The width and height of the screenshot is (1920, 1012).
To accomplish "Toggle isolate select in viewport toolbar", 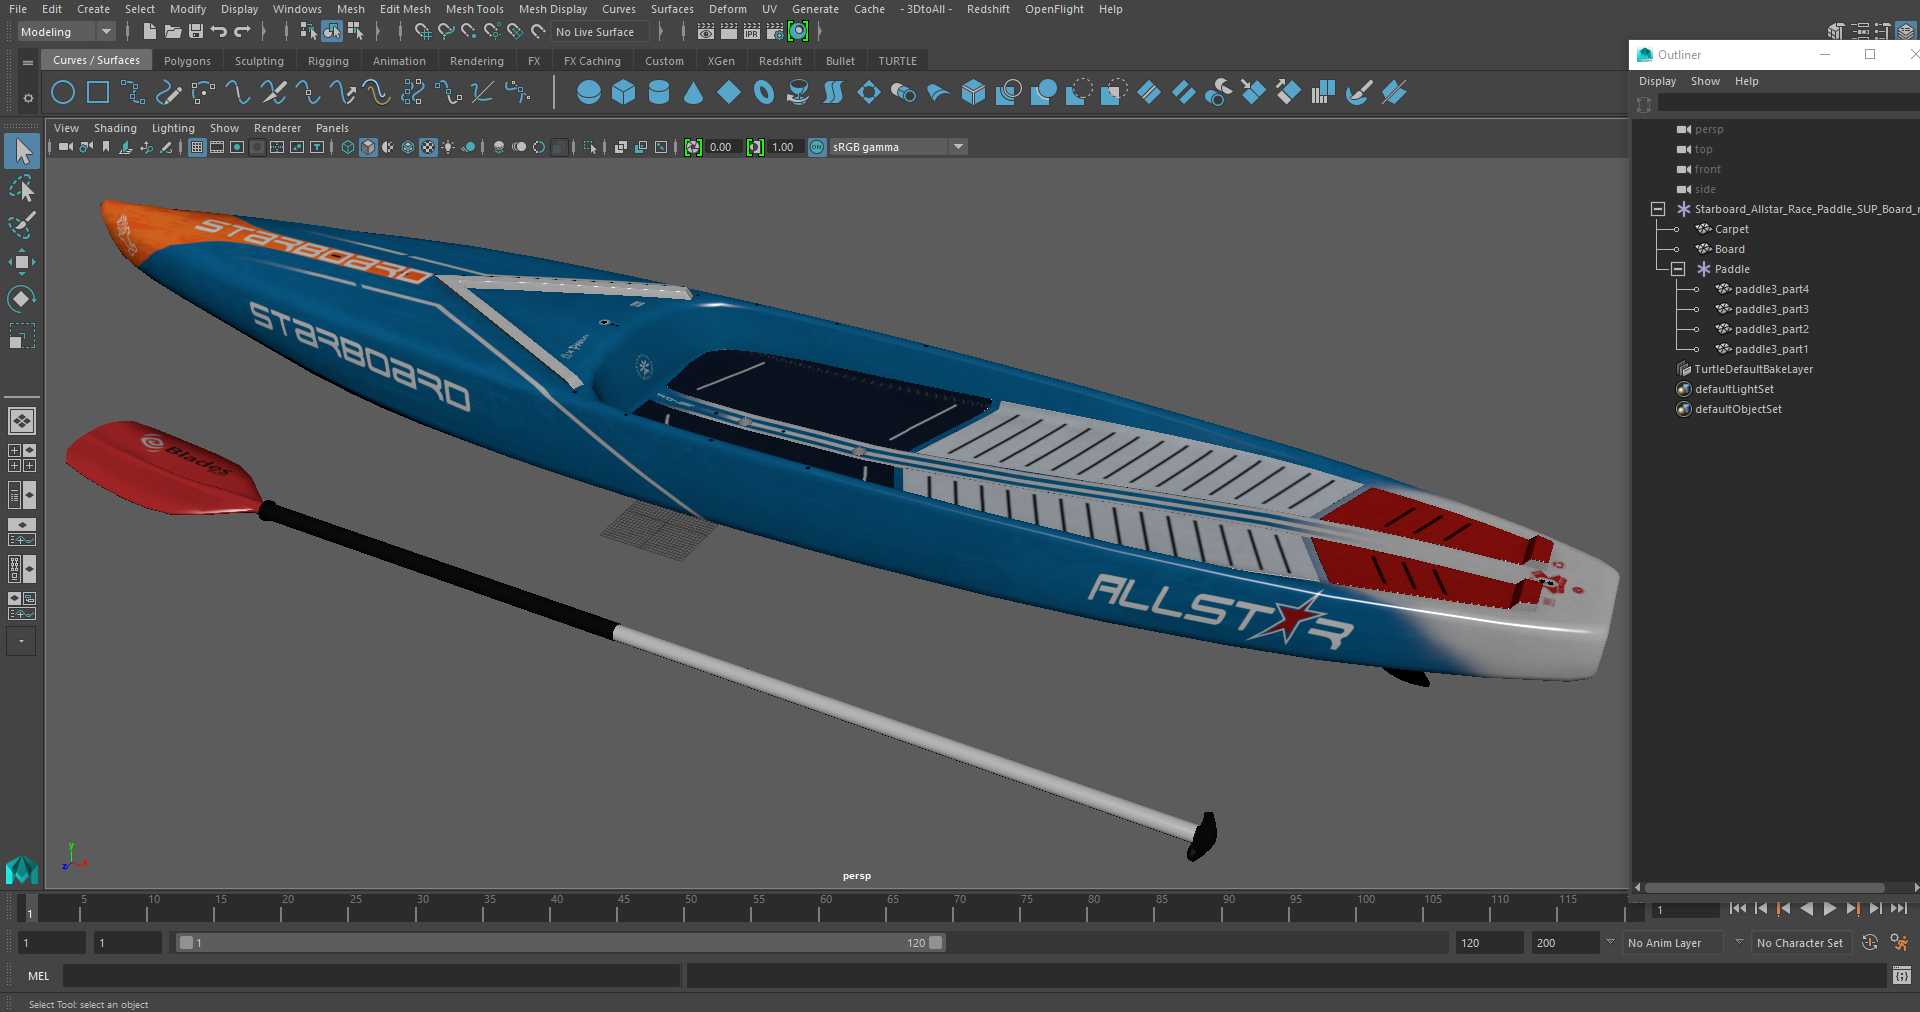I will click(590, 147).
